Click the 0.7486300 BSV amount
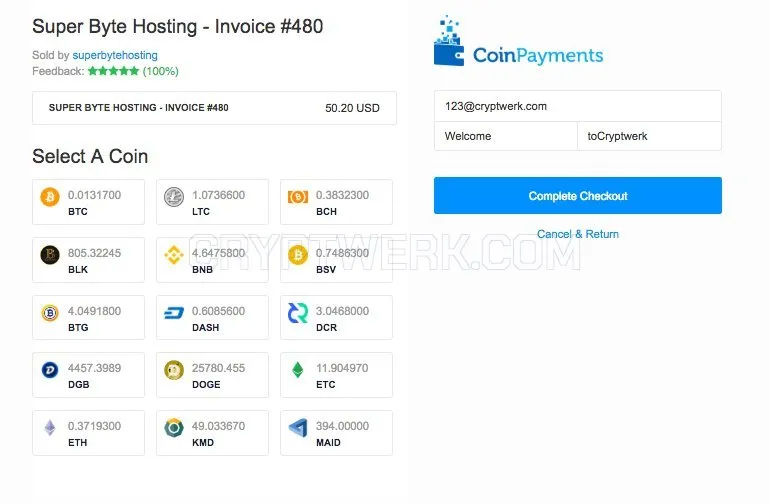The width and height of the screenshot is (770, 504). (342, 253)
